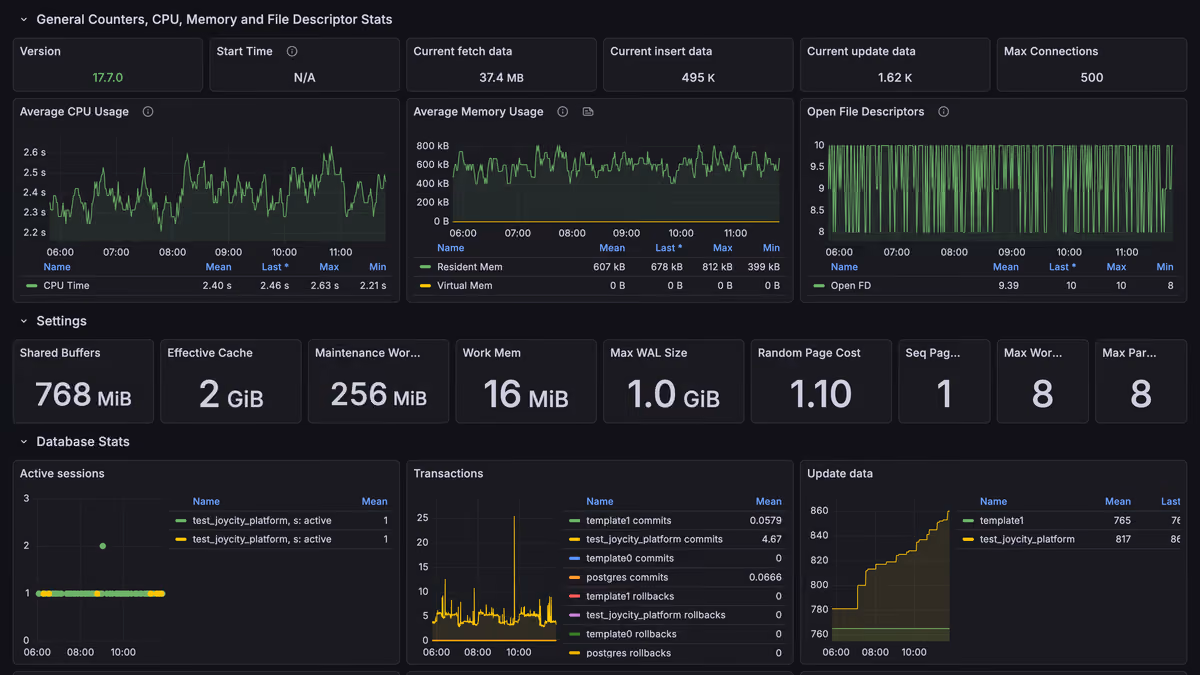The height and width of the screenshot is (675, 1200).
Task: Toggle test_joycity_platform rollbacks legend series
Action: [x=656, y=616]
